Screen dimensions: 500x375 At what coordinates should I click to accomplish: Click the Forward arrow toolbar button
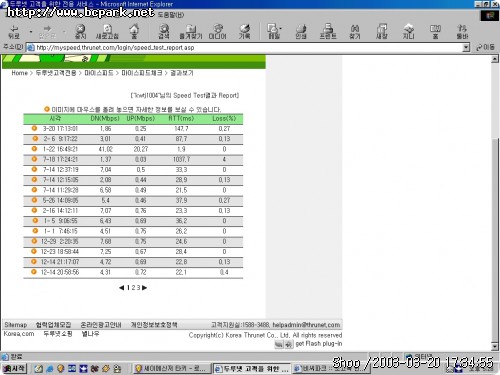click(47, 32)
